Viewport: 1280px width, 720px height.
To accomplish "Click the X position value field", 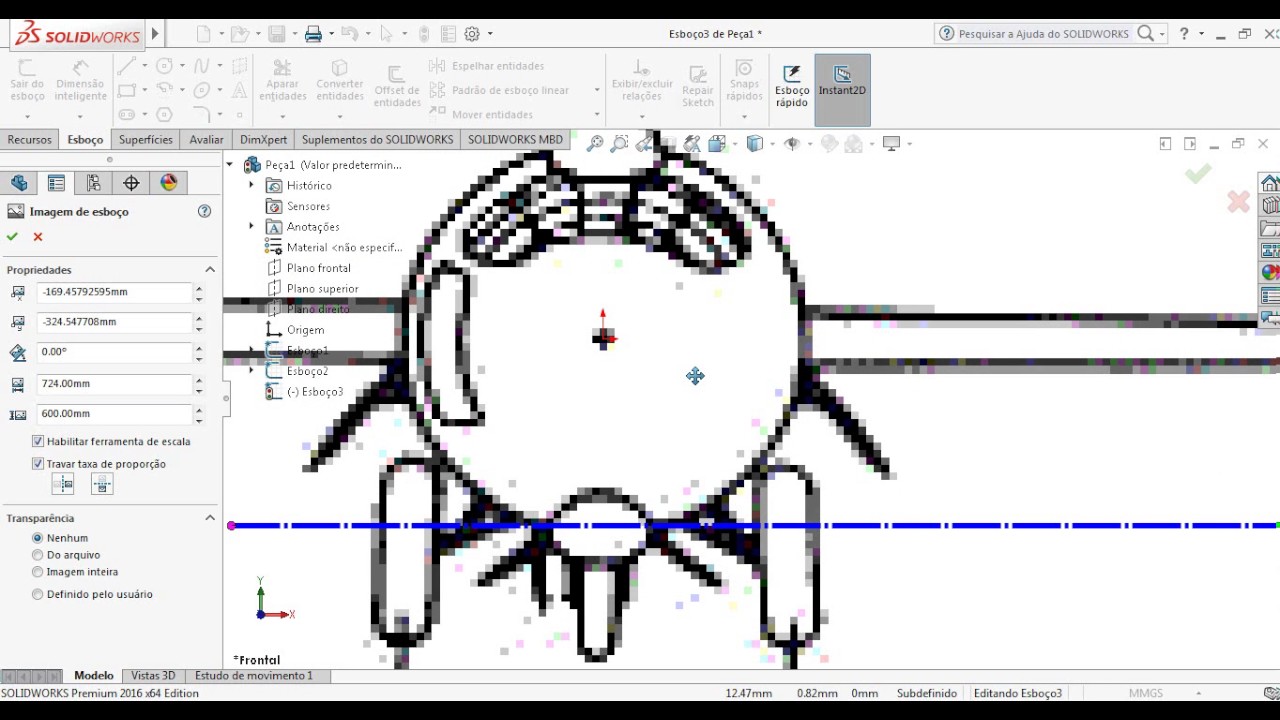I will 114,292.
